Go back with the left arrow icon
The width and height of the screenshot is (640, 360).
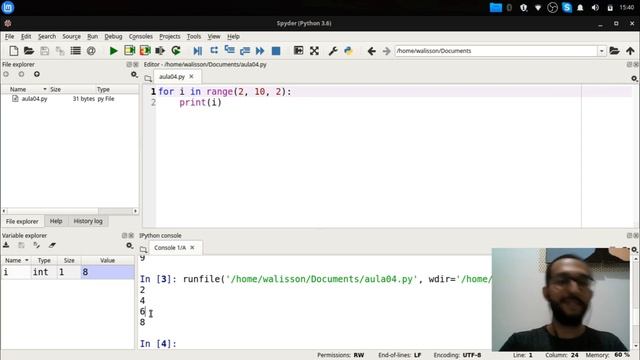pyautogui.click(x=371, y=51)
